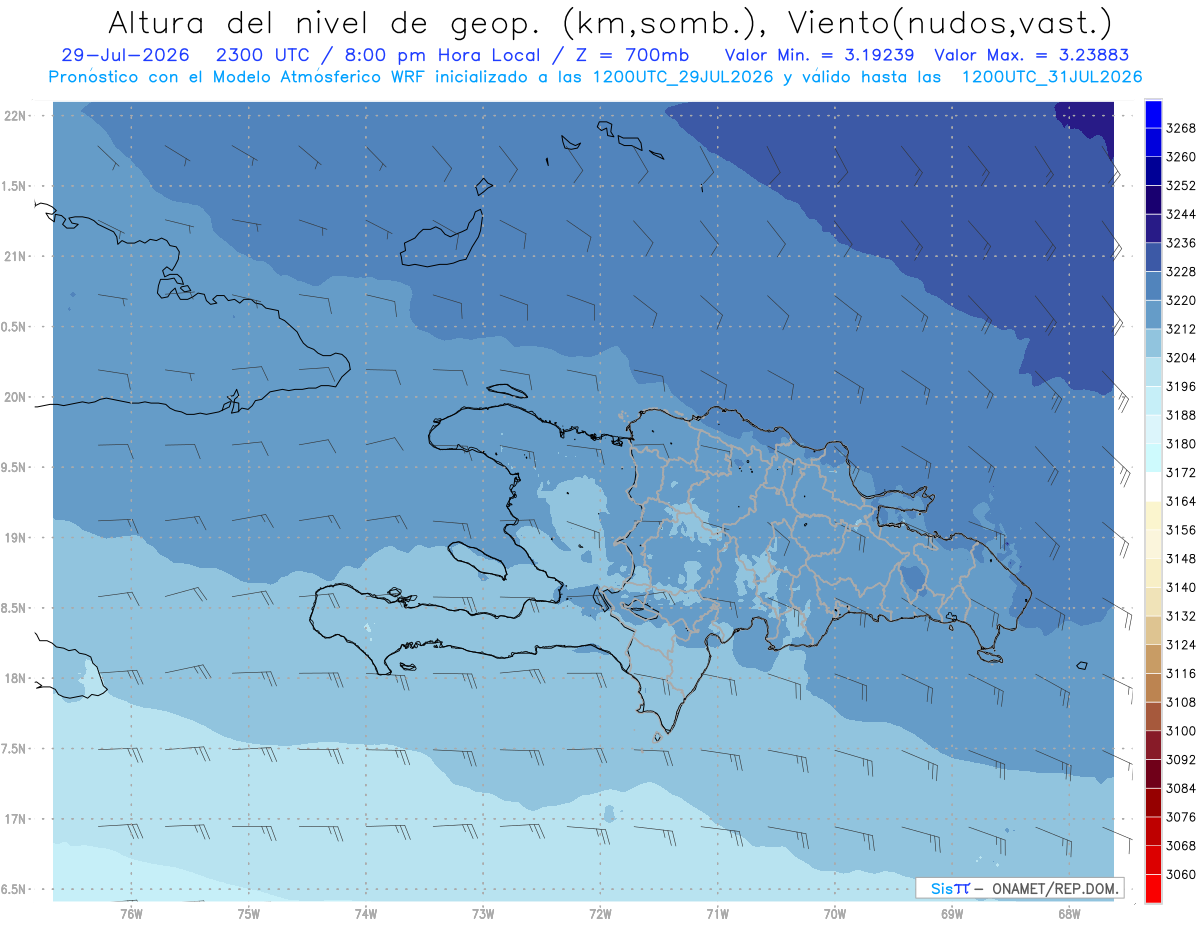Click the '3164' color bar value
The height and width of the screenshot is (927, 1200).
pyautogui.click(x=1182, y=501)
